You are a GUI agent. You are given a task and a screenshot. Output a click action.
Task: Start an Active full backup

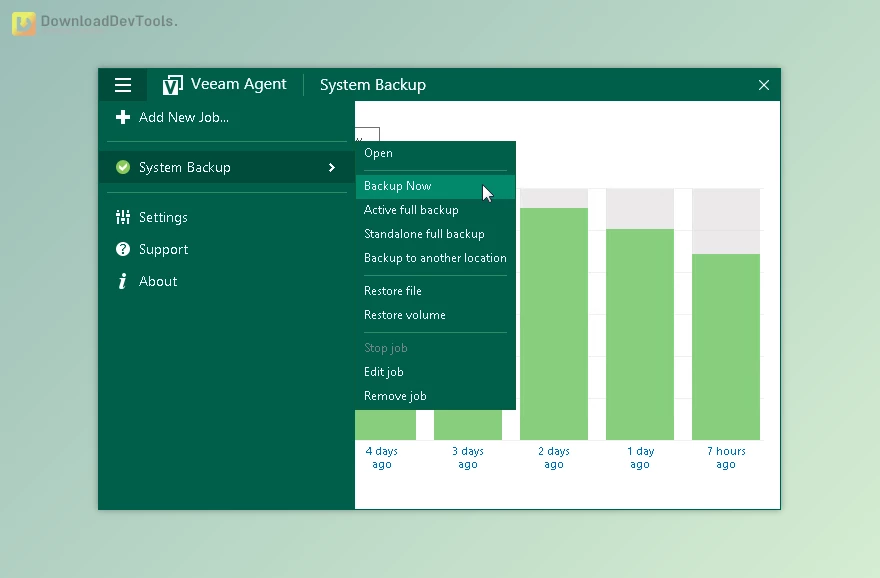tap(411, 210)
